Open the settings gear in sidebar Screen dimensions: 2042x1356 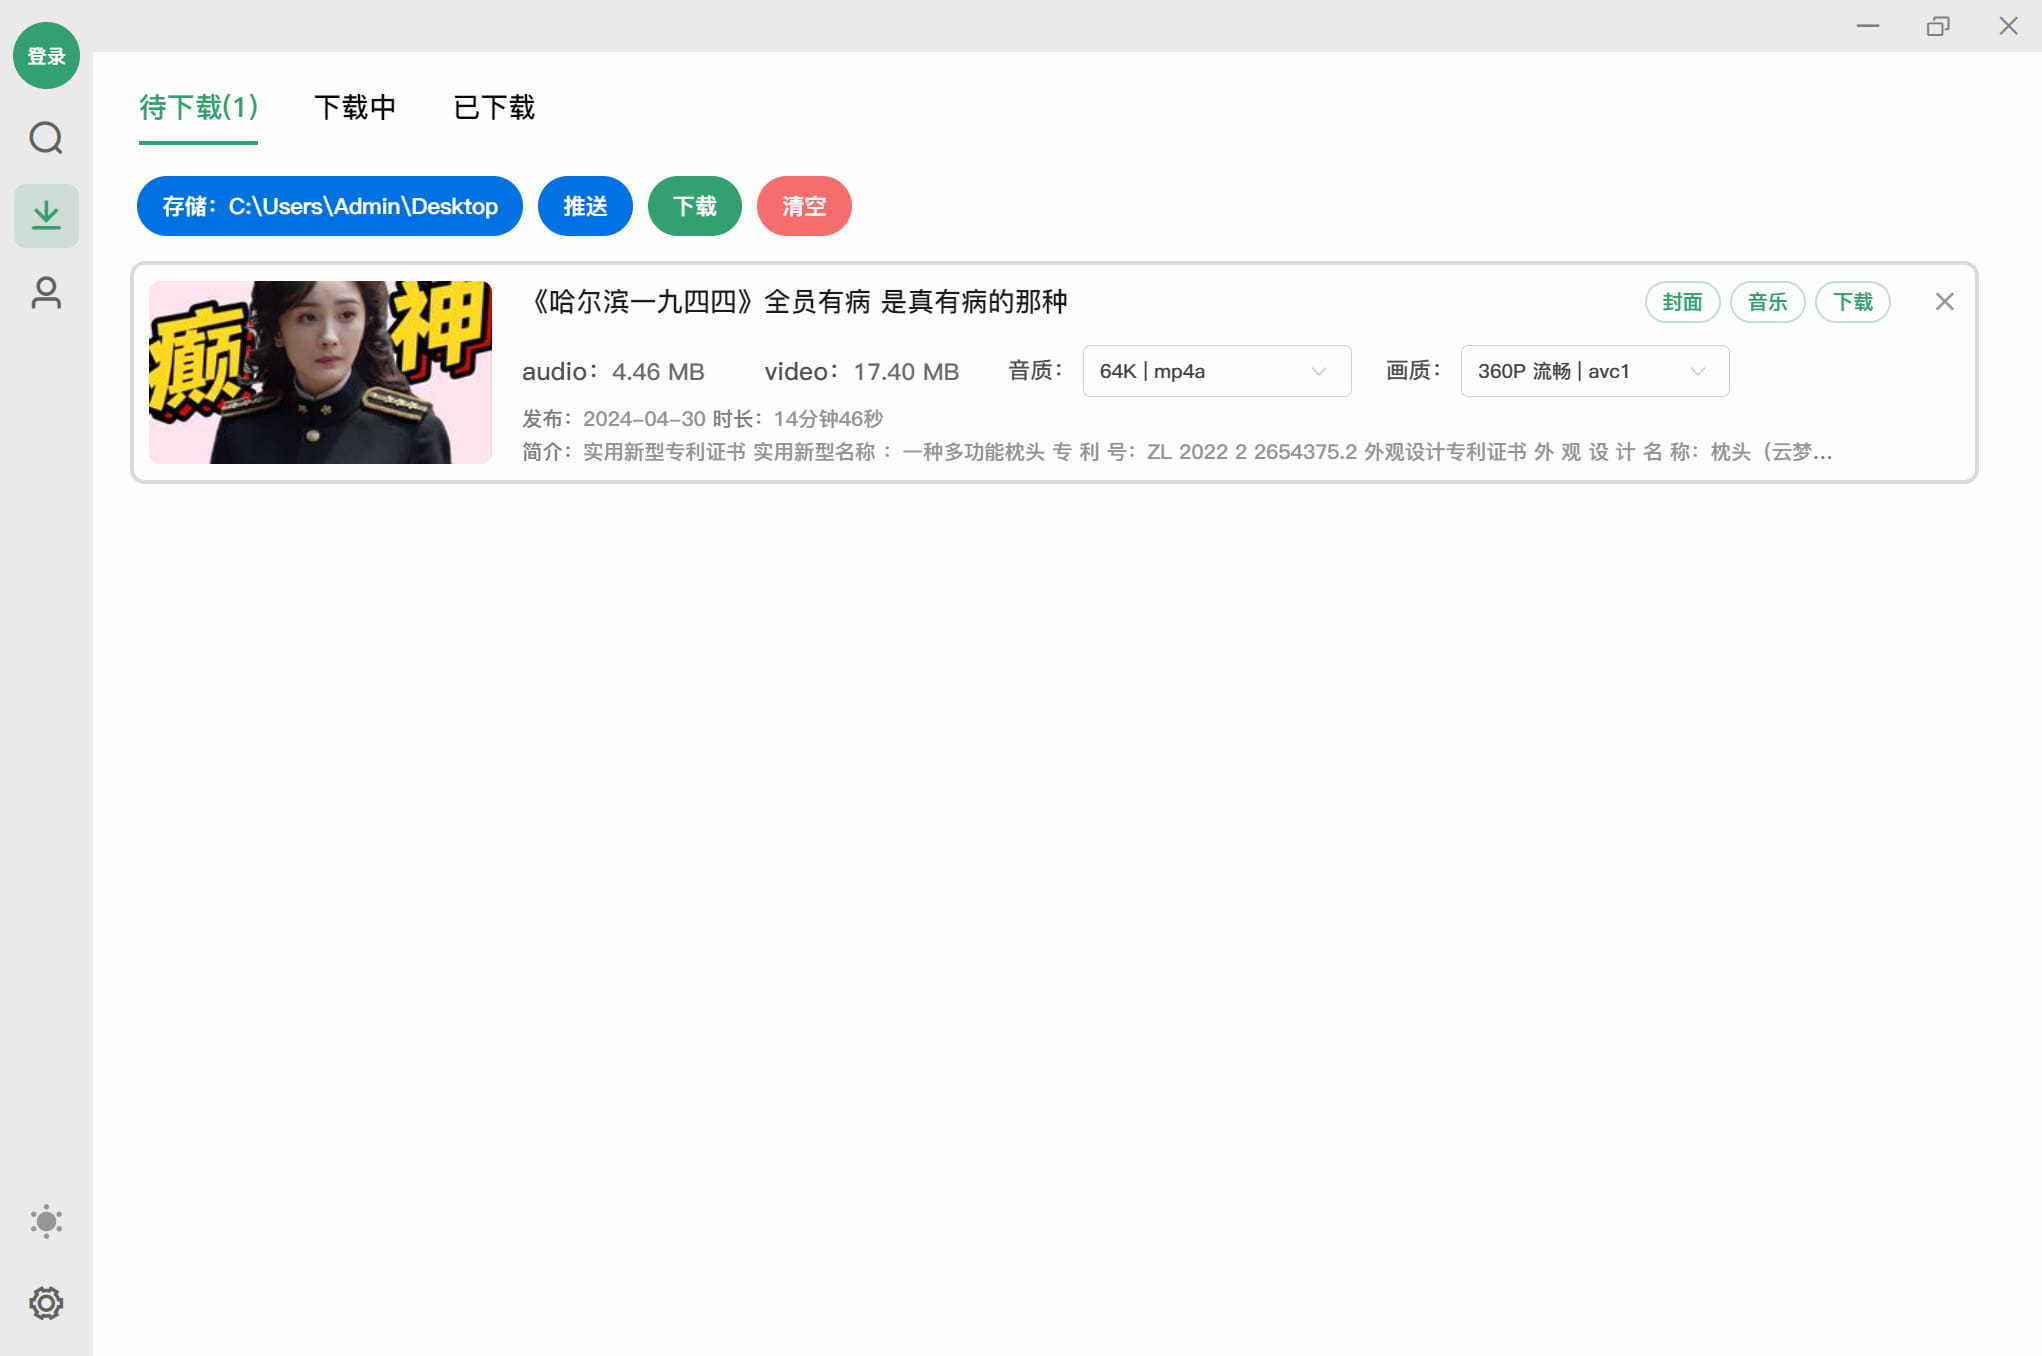pyautogui.click(x=46, y=1303)
